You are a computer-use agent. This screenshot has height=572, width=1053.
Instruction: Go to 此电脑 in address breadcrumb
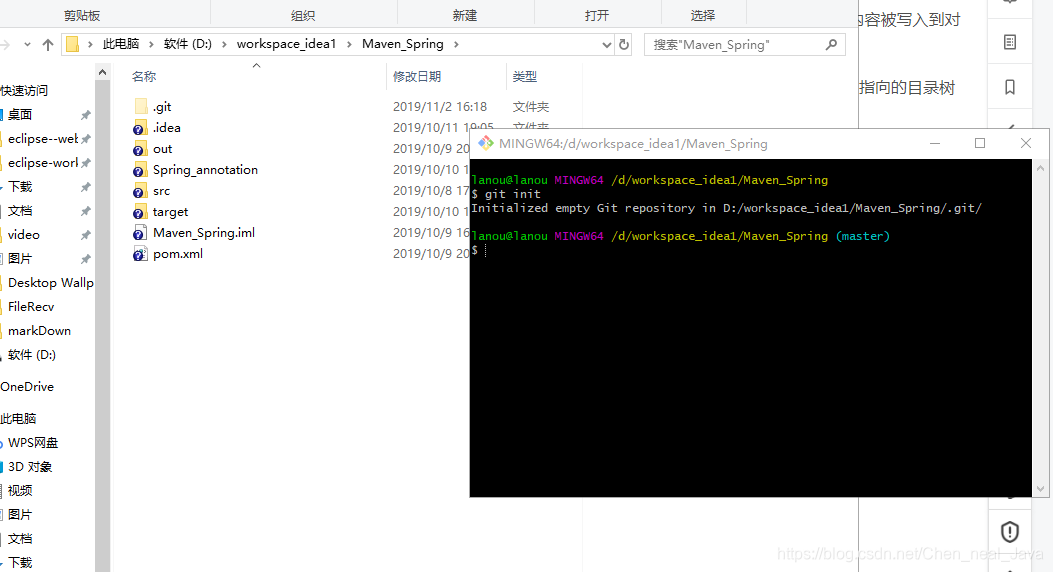point(121,44)
